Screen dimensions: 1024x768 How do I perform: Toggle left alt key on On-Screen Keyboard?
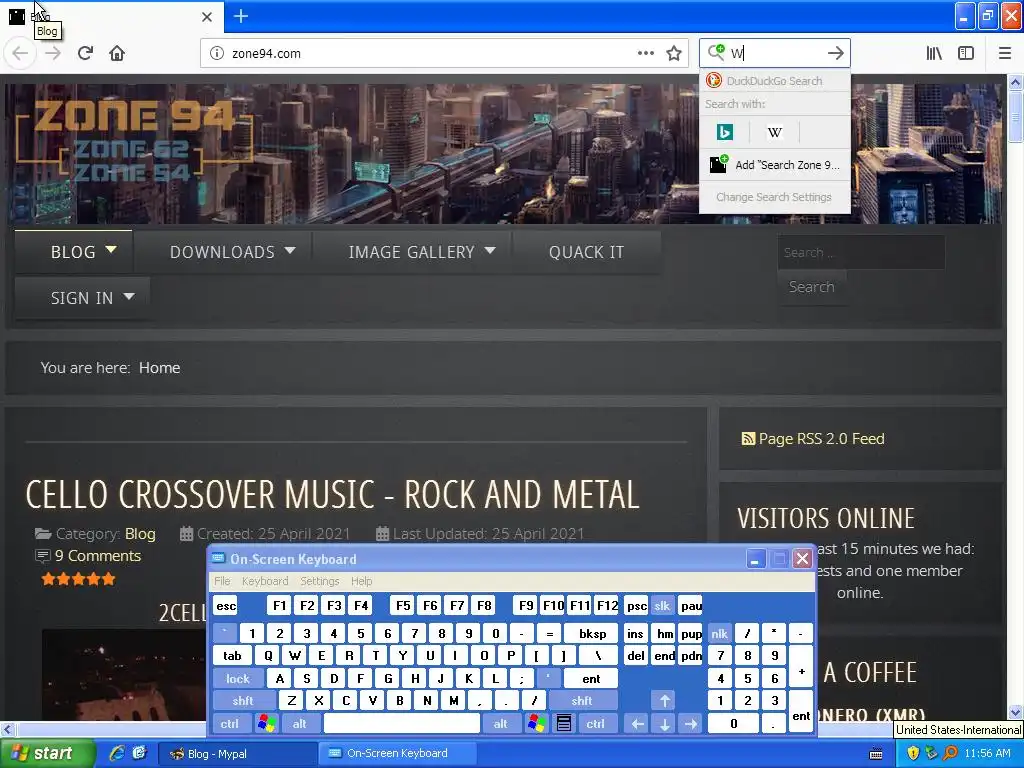tap(299, 724)
